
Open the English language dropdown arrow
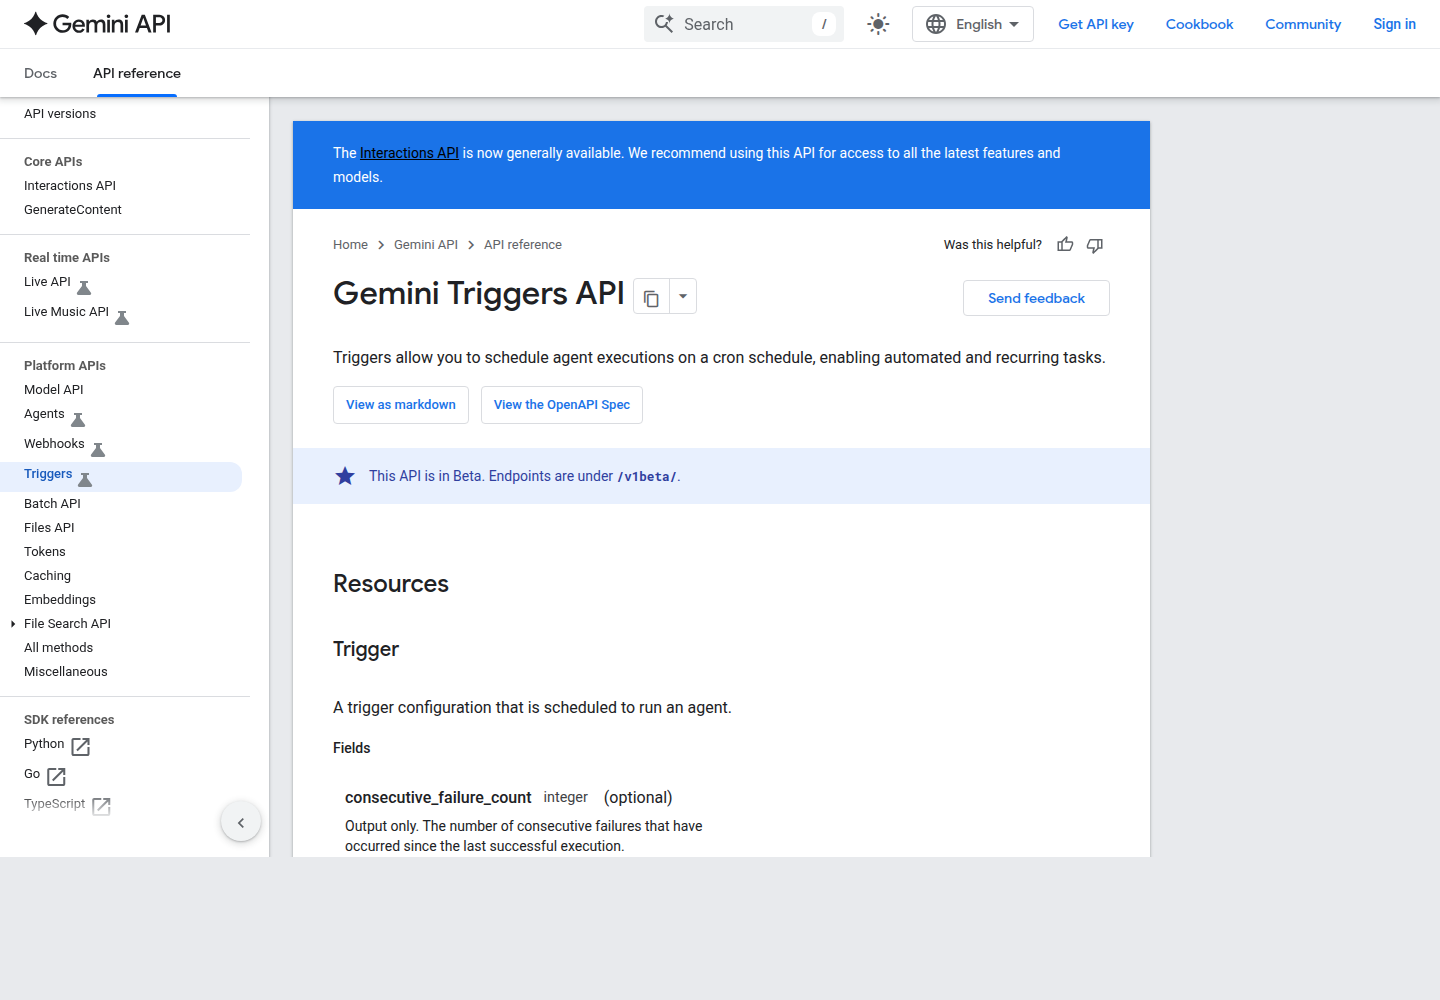point(1014,24)
